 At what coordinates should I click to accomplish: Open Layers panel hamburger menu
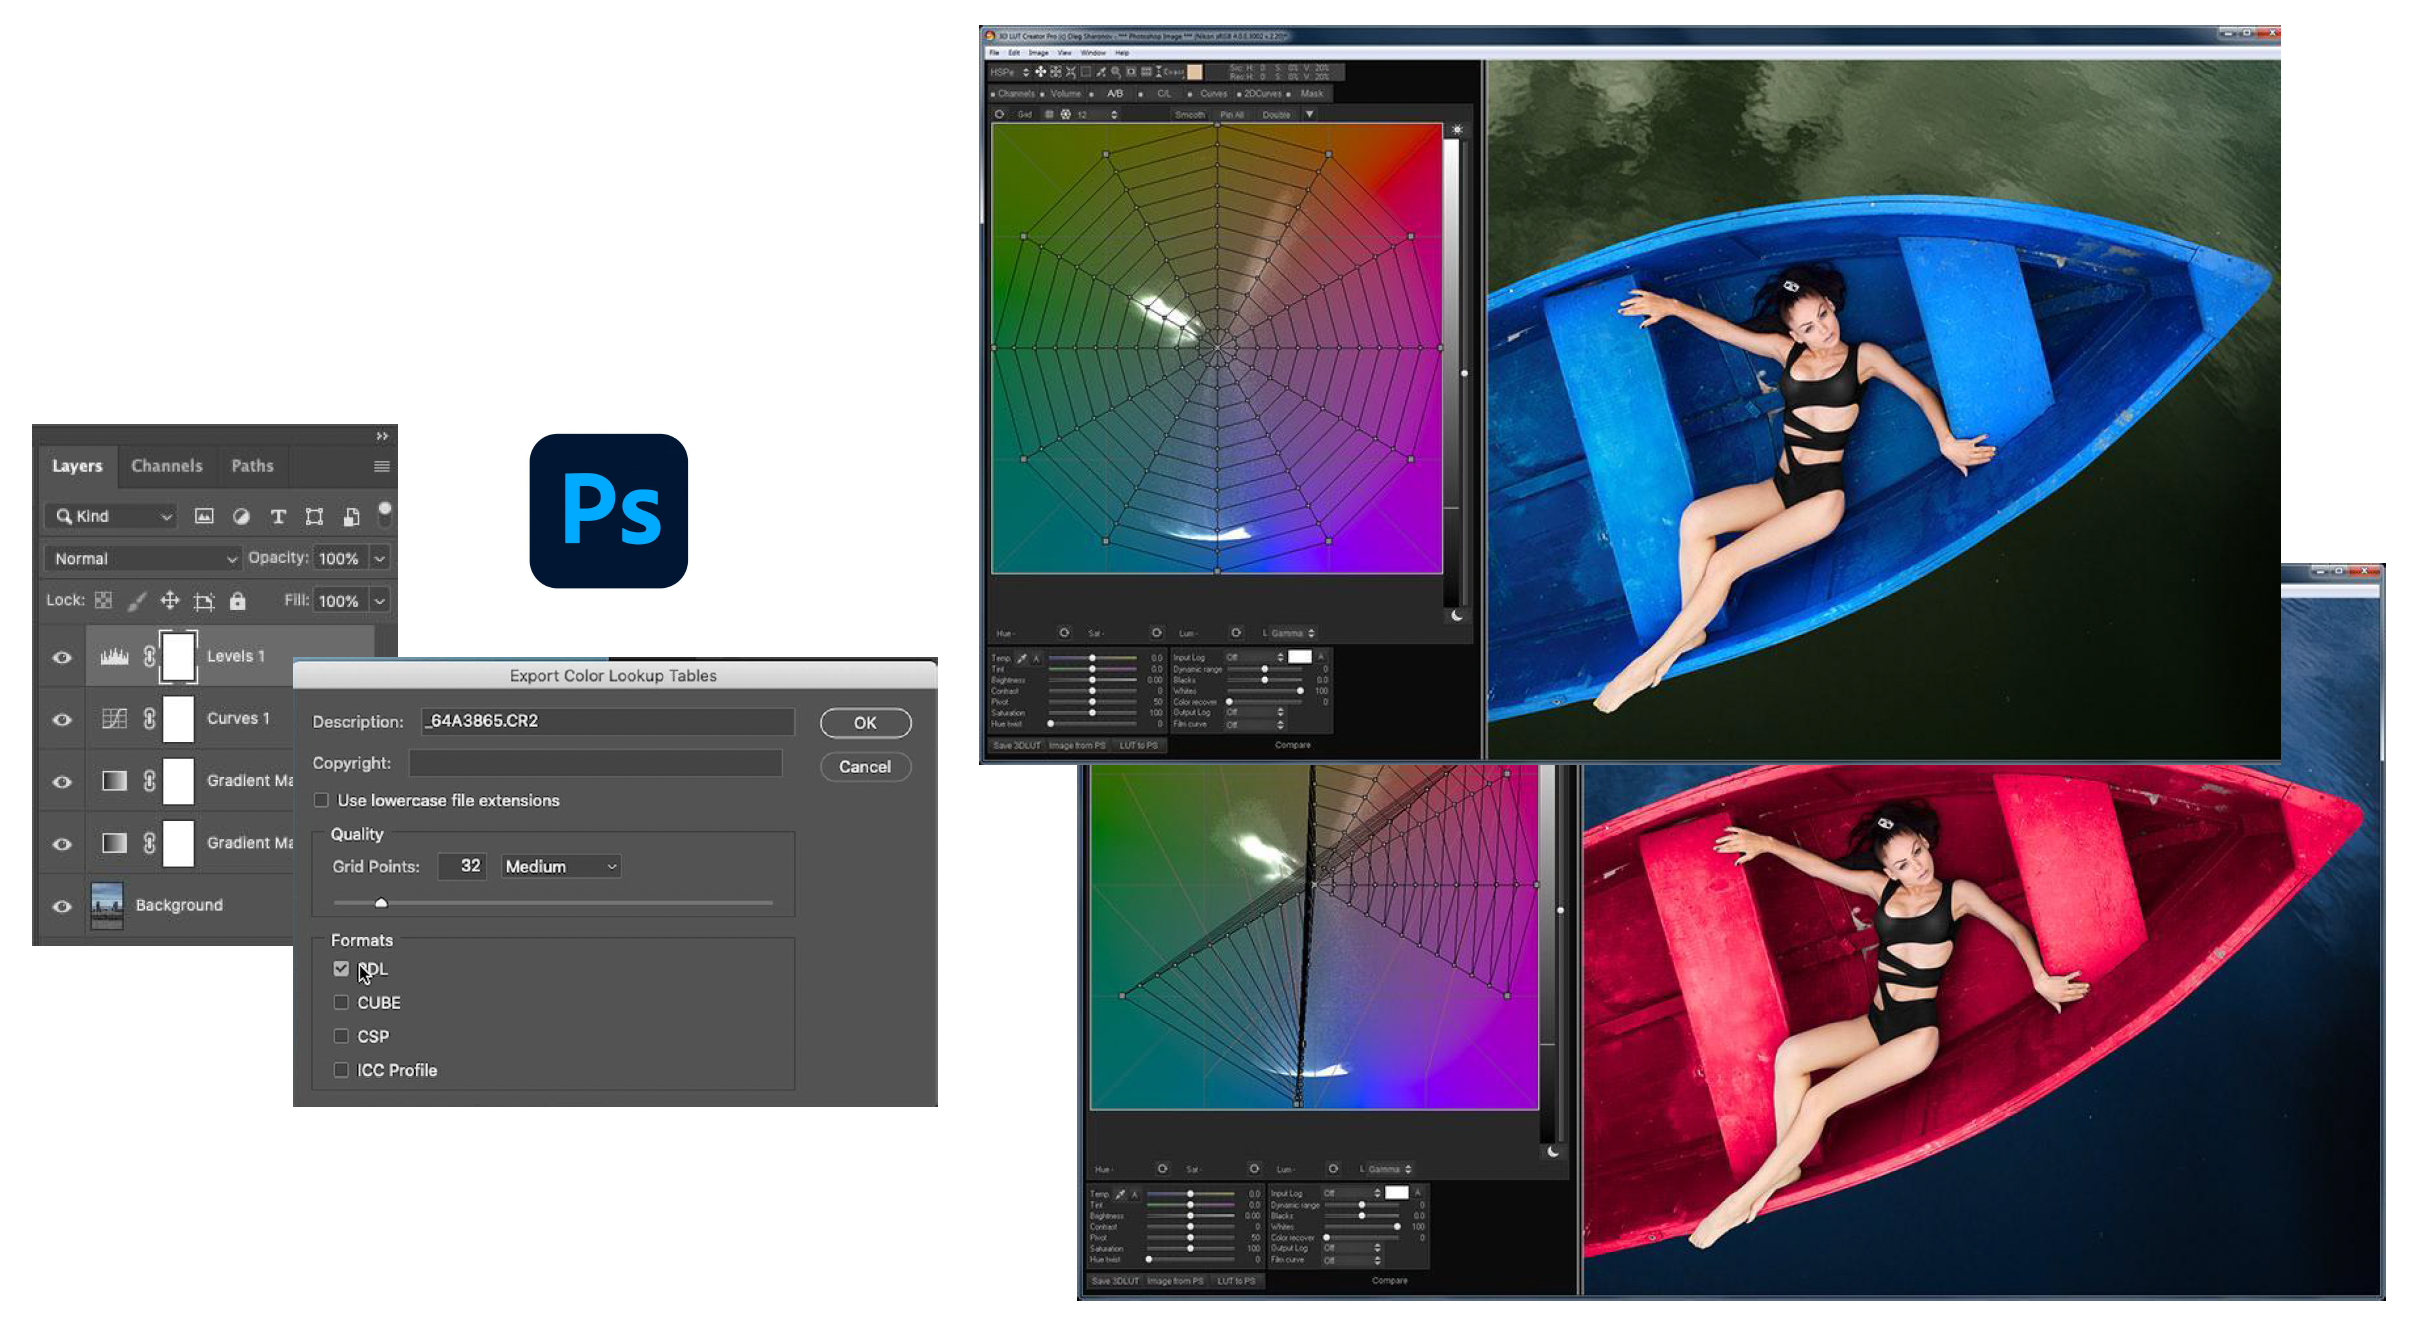[381, 466]
